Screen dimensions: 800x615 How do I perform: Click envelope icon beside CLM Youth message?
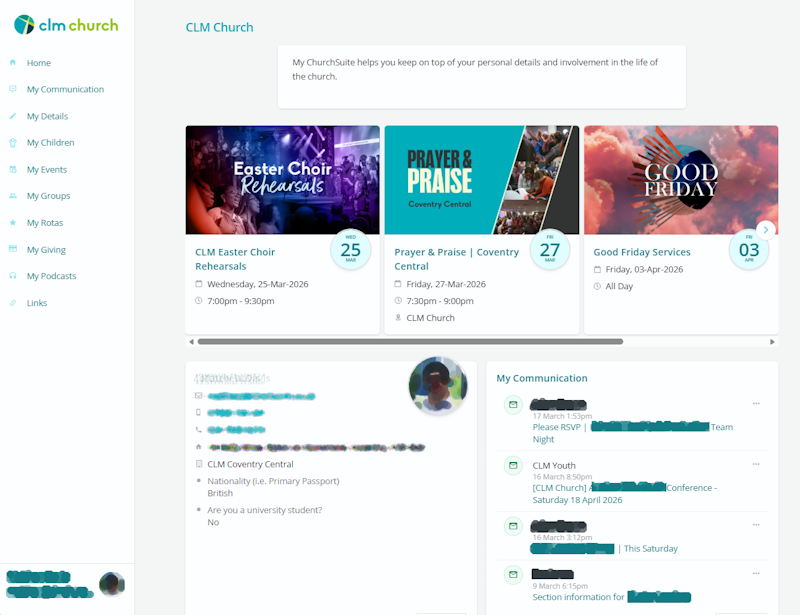coord(513,465)
